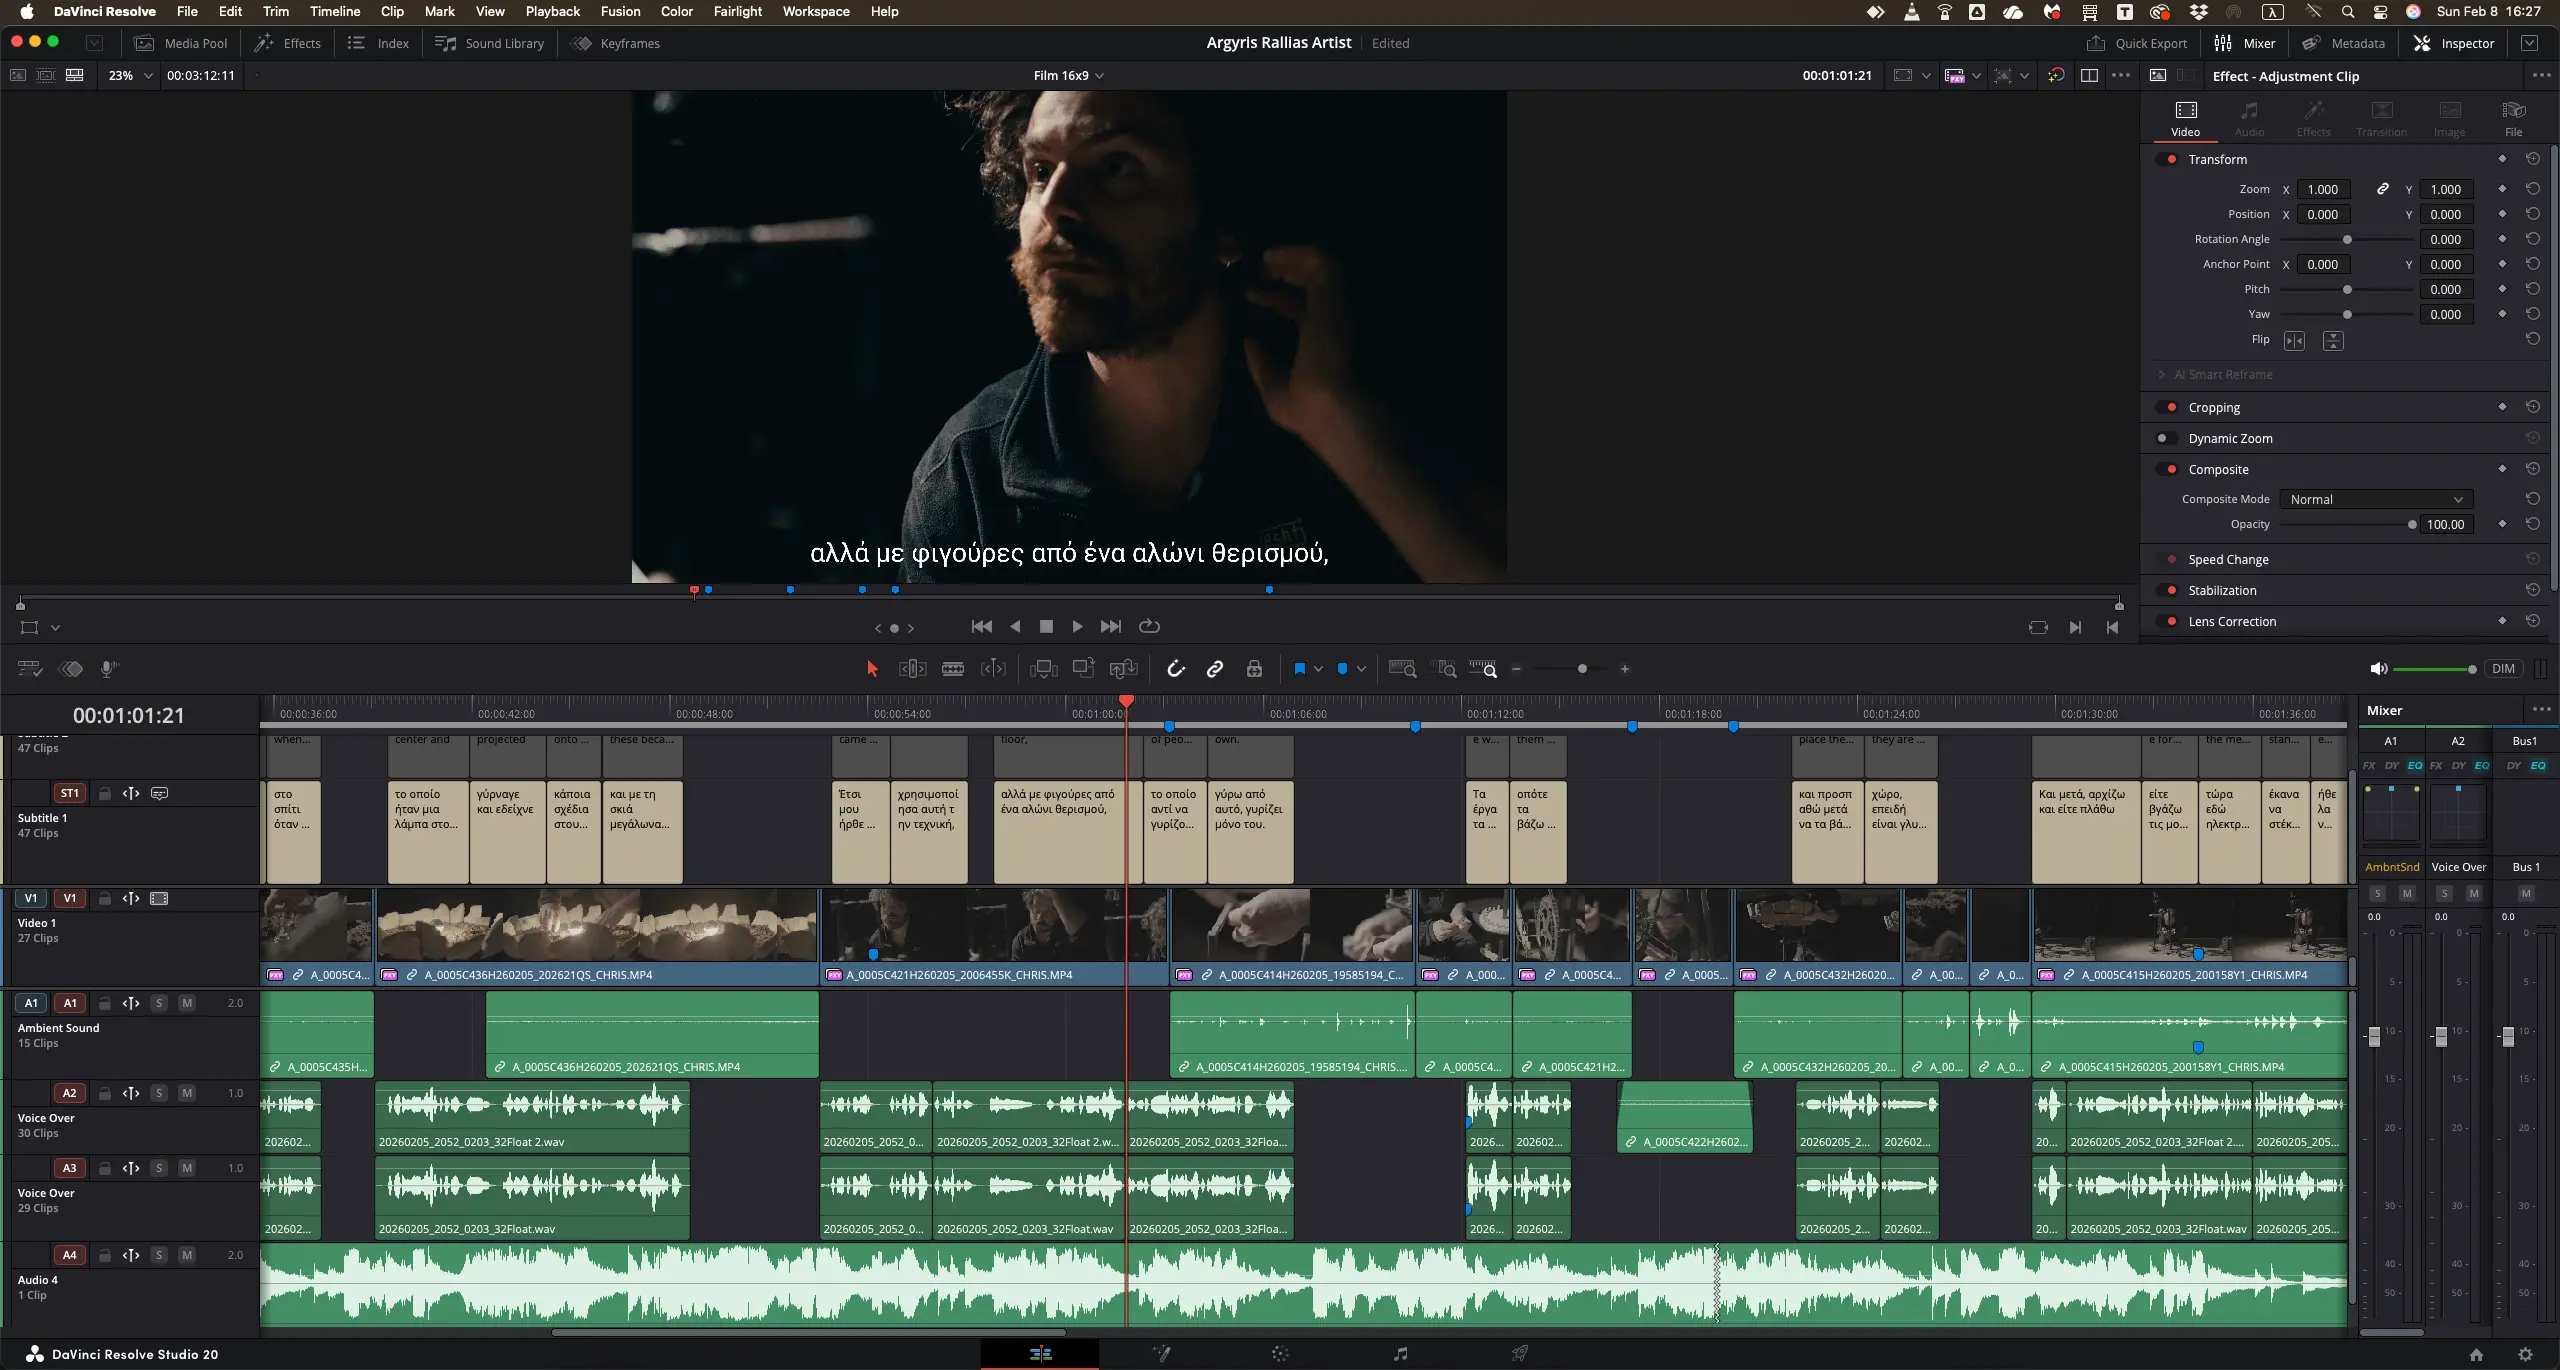Click the Opacity slider handle
The image size is (2560, 1370).
(x=2412, y=524)
